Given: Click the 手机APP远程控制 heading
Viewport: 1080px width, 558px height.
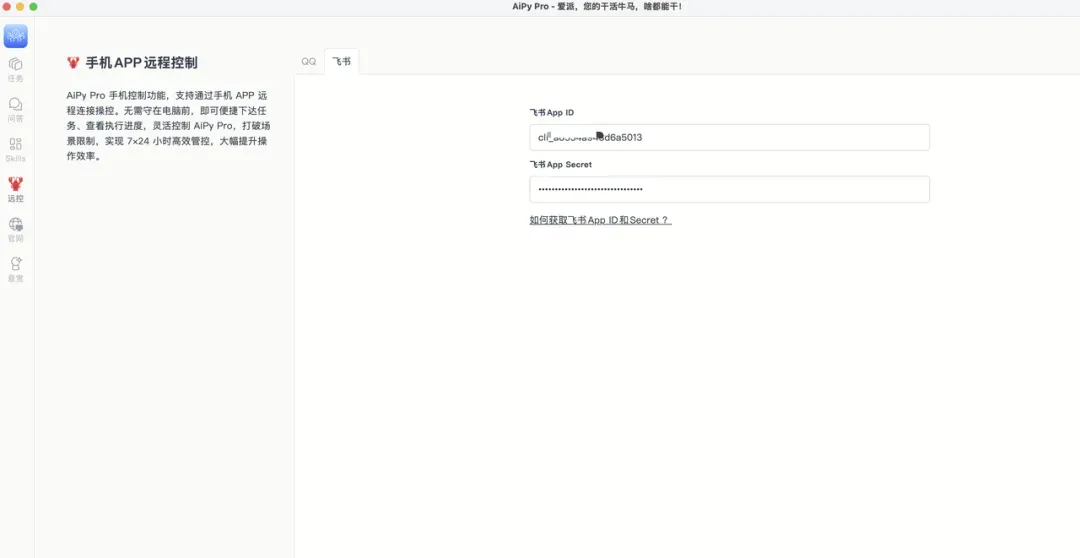Looking at the screenshot, I should [141, 63].
